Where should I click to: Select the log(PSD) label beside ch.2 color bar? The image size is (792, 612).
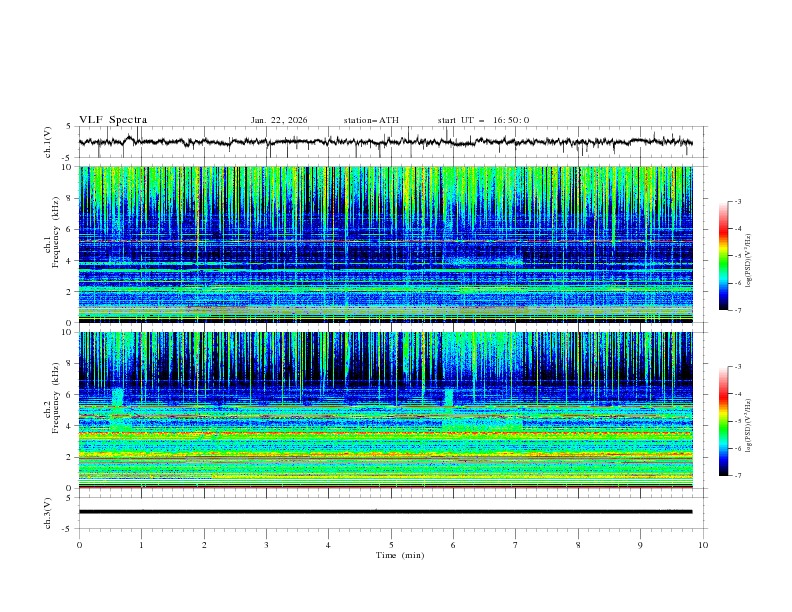click(x=749, y=426)
